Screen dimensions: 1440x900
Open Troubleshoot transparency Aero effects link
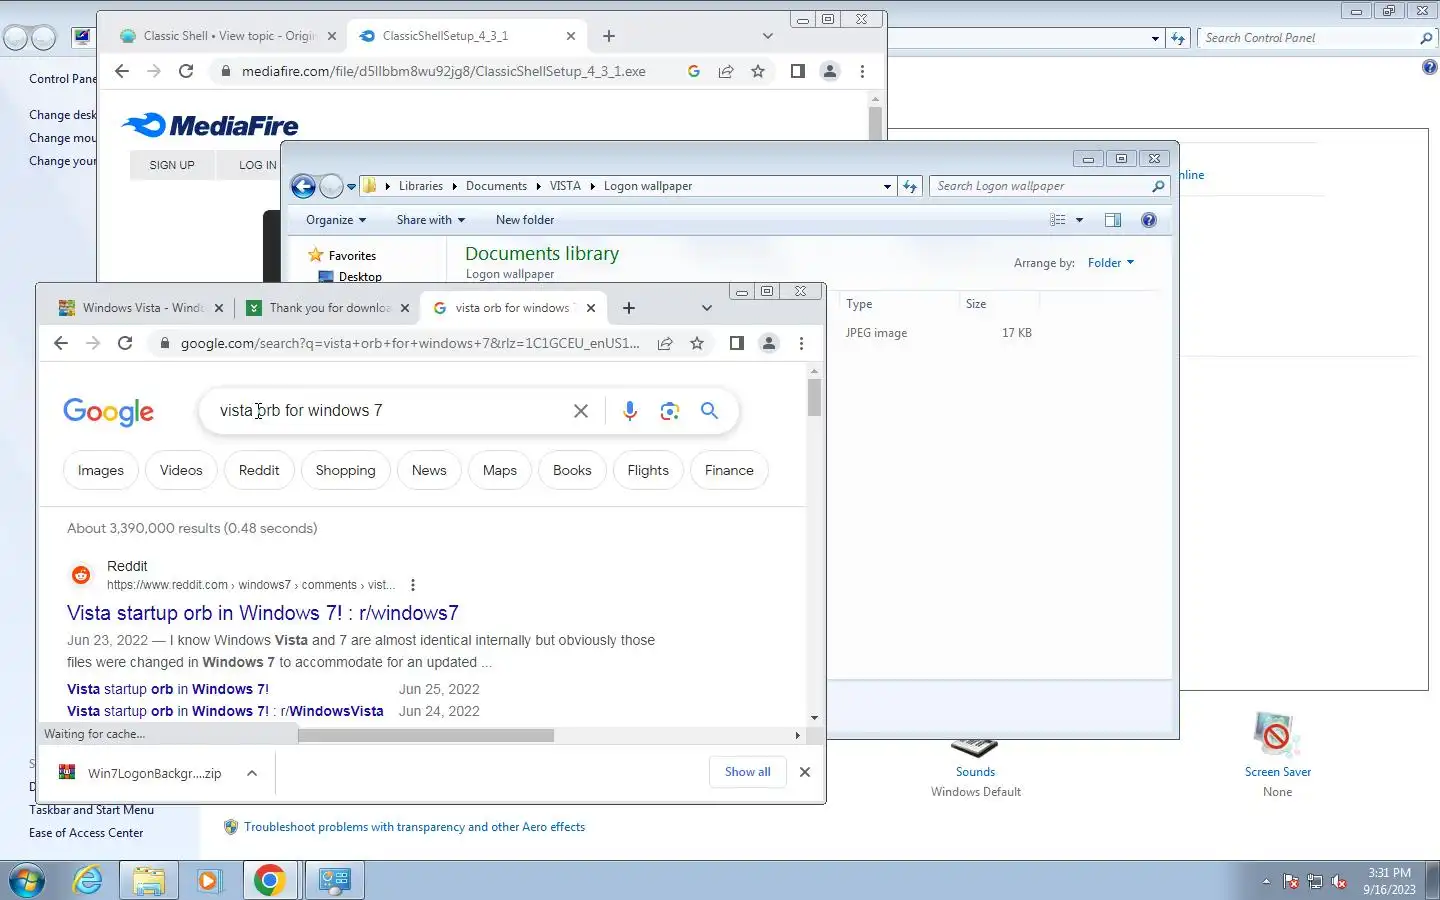414,827
